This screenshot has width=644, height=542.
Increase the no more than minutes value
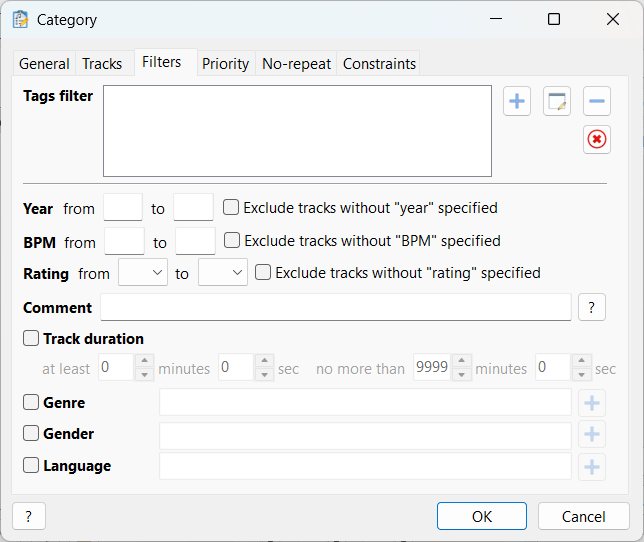462,361
